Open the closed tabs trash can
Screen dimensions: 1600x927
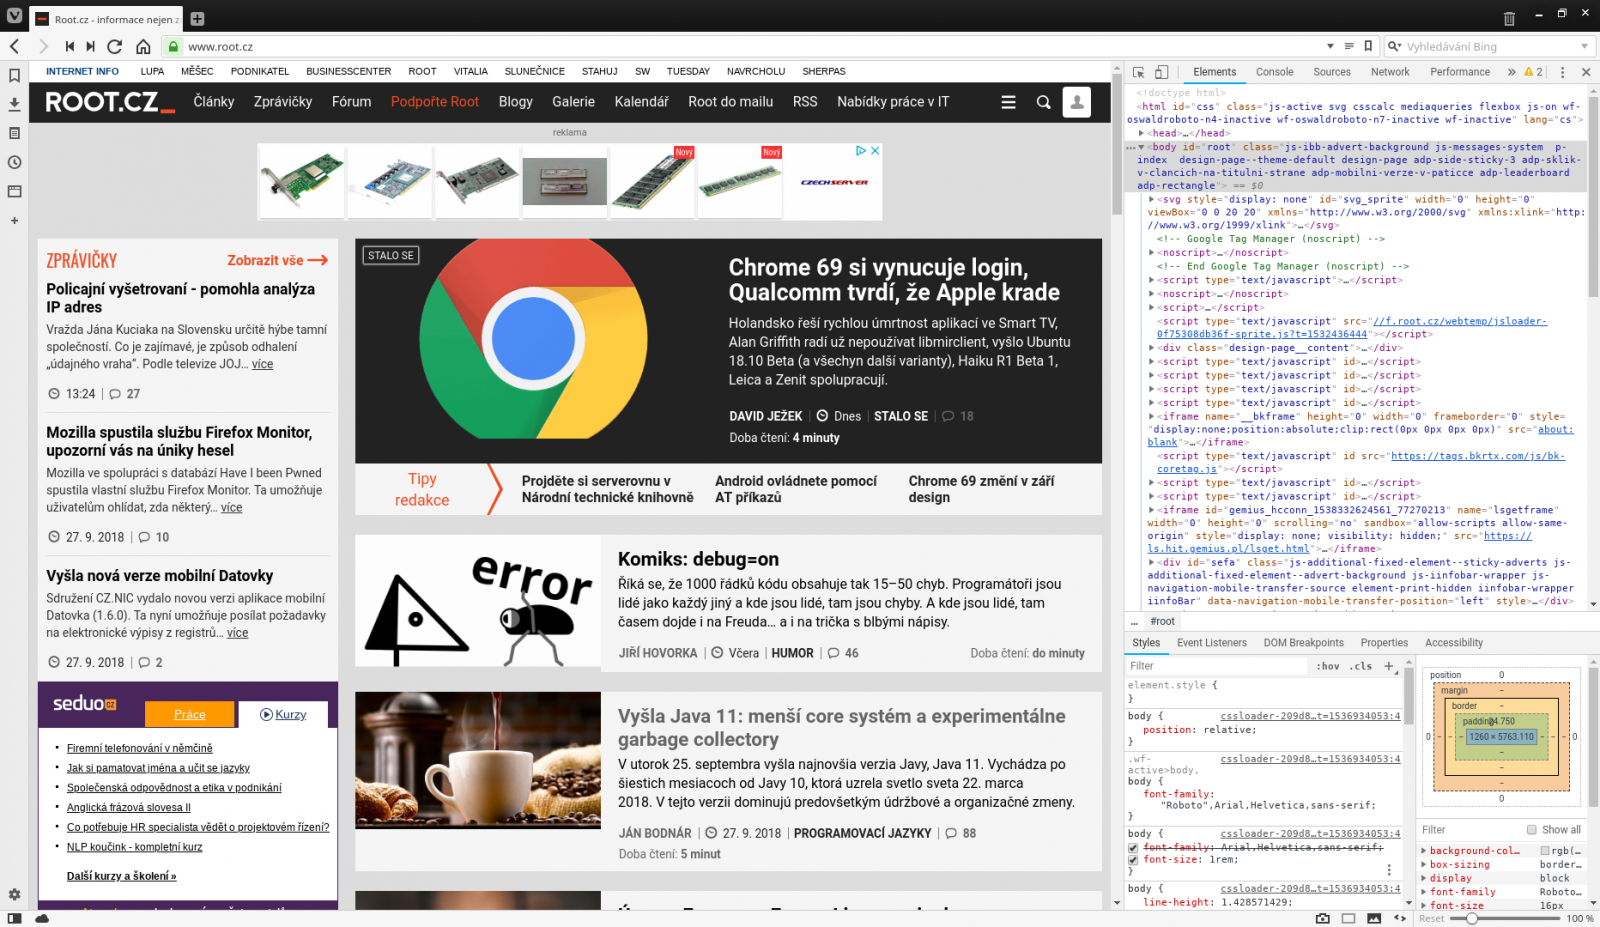coord(1509,18)
